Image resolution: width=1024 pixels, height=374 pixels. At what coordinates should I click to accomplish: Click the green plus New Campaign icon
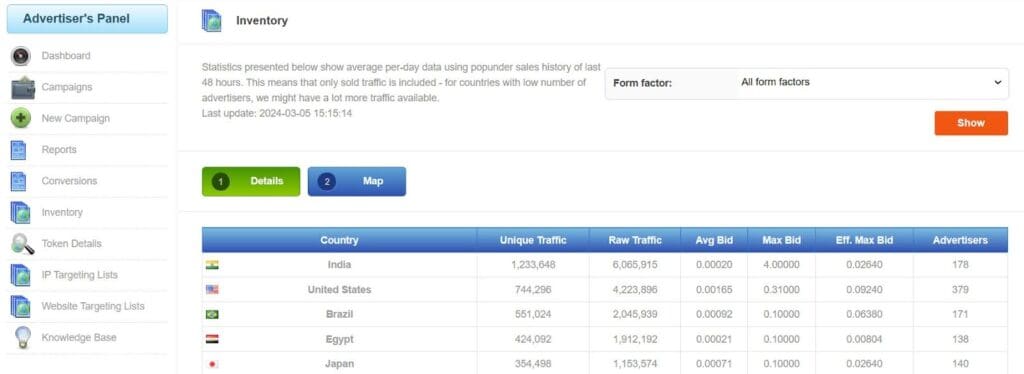(x=21, y=119)
